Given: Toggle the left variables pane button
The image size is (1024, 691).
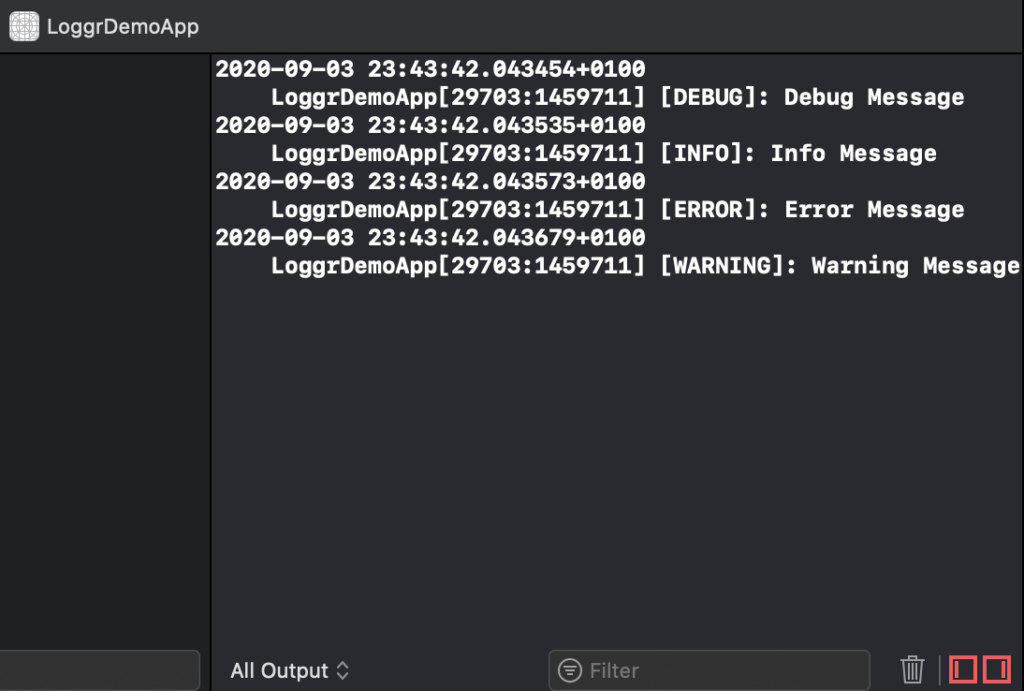Looking at the screenshot, I should pyautogui.click(x=963, y=669).
